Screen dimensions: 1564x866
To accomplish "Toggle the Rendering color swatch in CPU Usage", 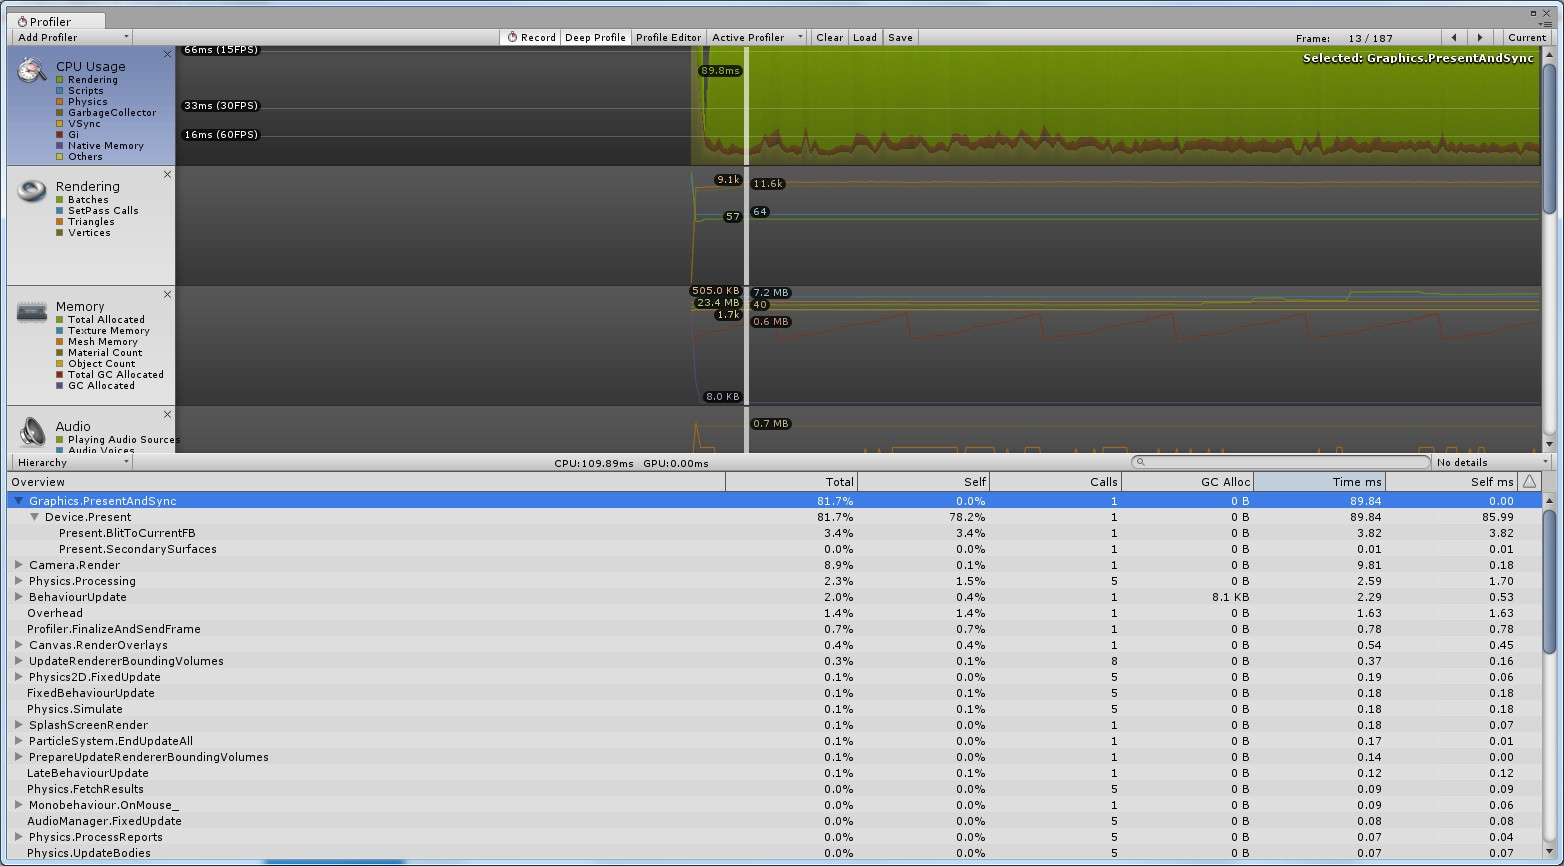I will [60, 80].
